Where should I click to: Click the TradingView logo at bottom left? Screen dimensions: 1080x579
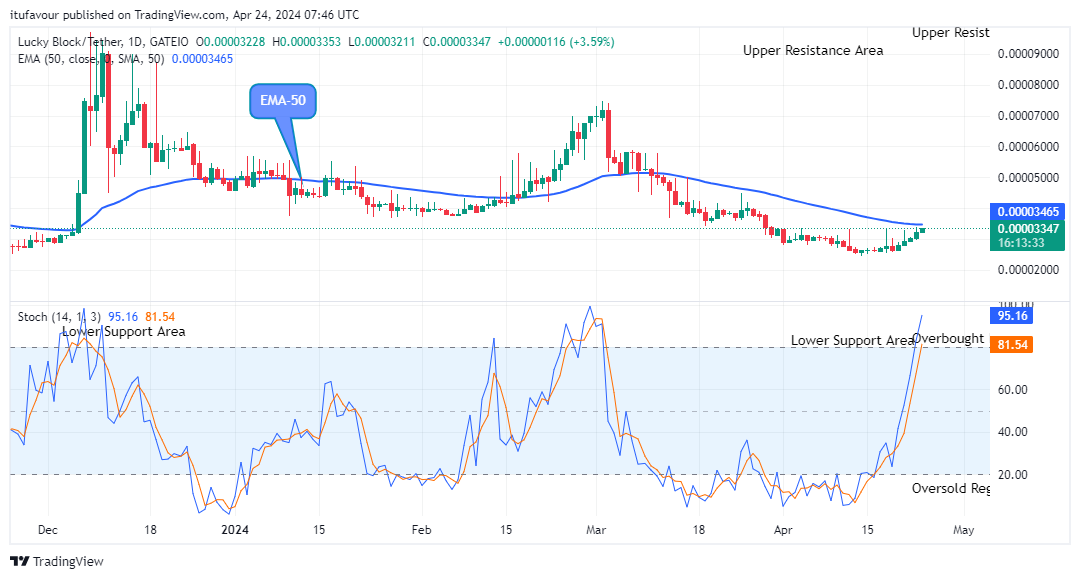(x=57, y=561)
